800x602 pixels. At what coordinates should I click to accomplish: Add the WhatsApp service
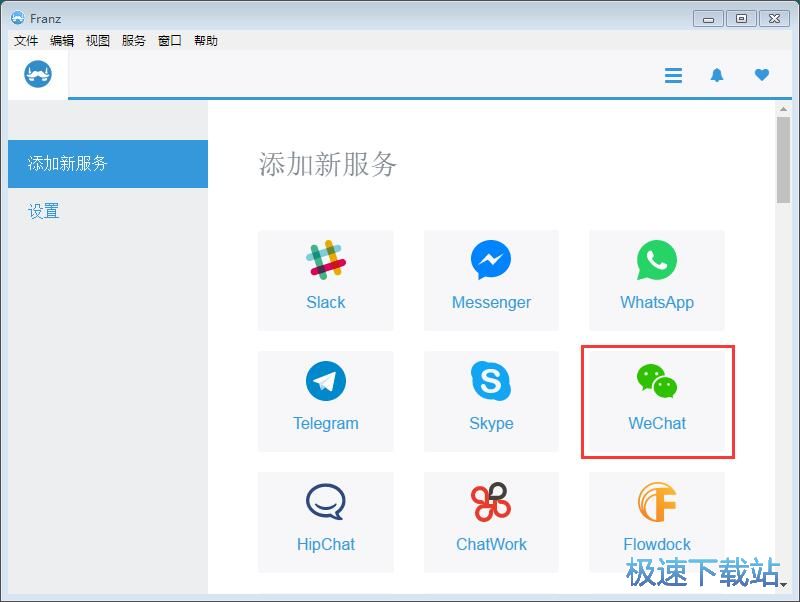(x=657, y=280)
